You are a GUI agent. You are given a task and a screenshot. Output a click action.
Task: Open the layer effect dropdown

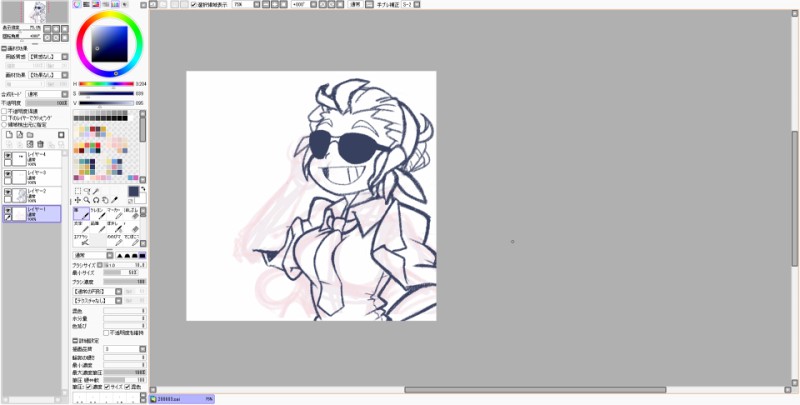click(x=65, y=74)
